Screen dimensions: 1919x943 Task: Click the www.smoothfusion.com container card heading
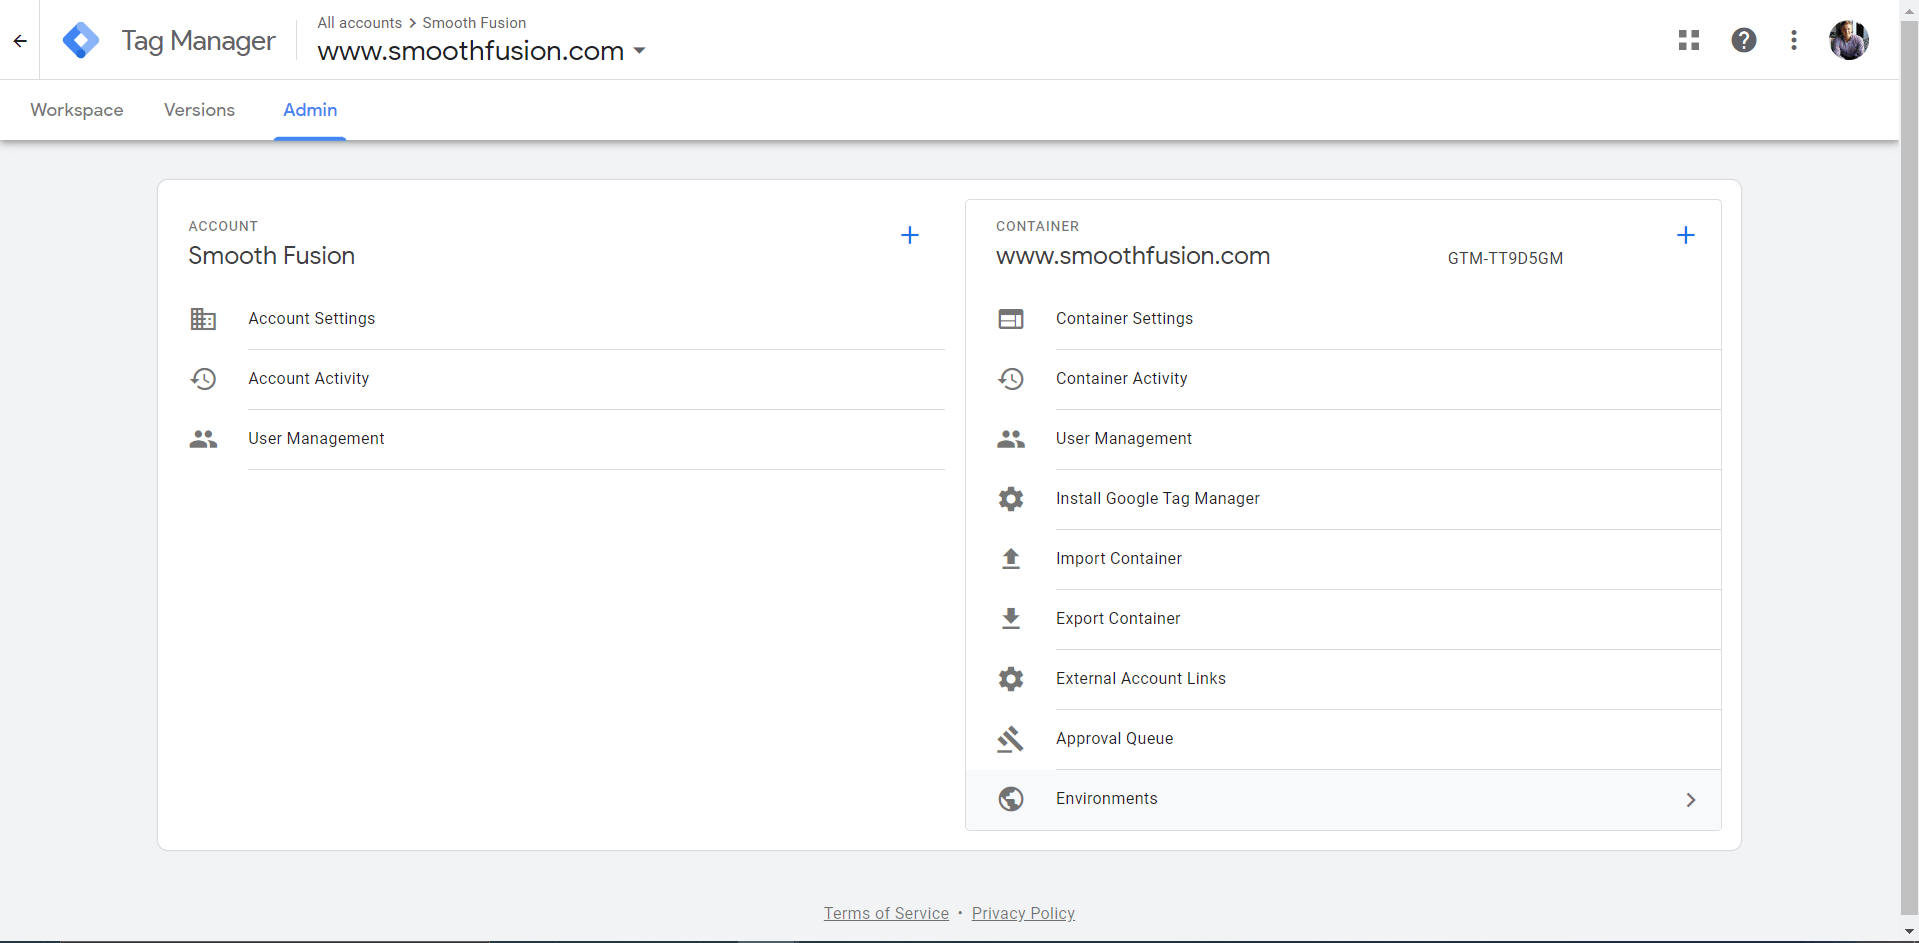(1133, 256)
